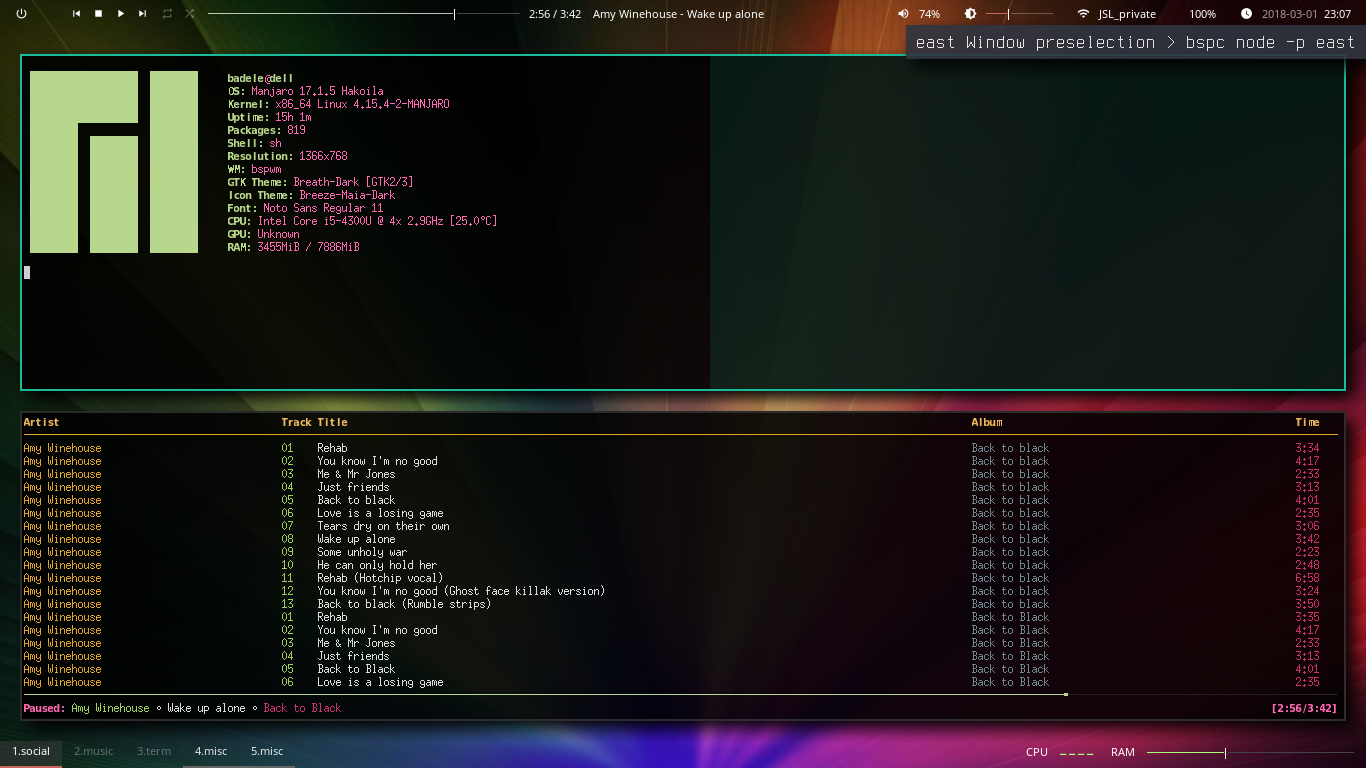Click track number 10 in the playlist
This screenshot has width=1366, height=768.
pos(287,565)
